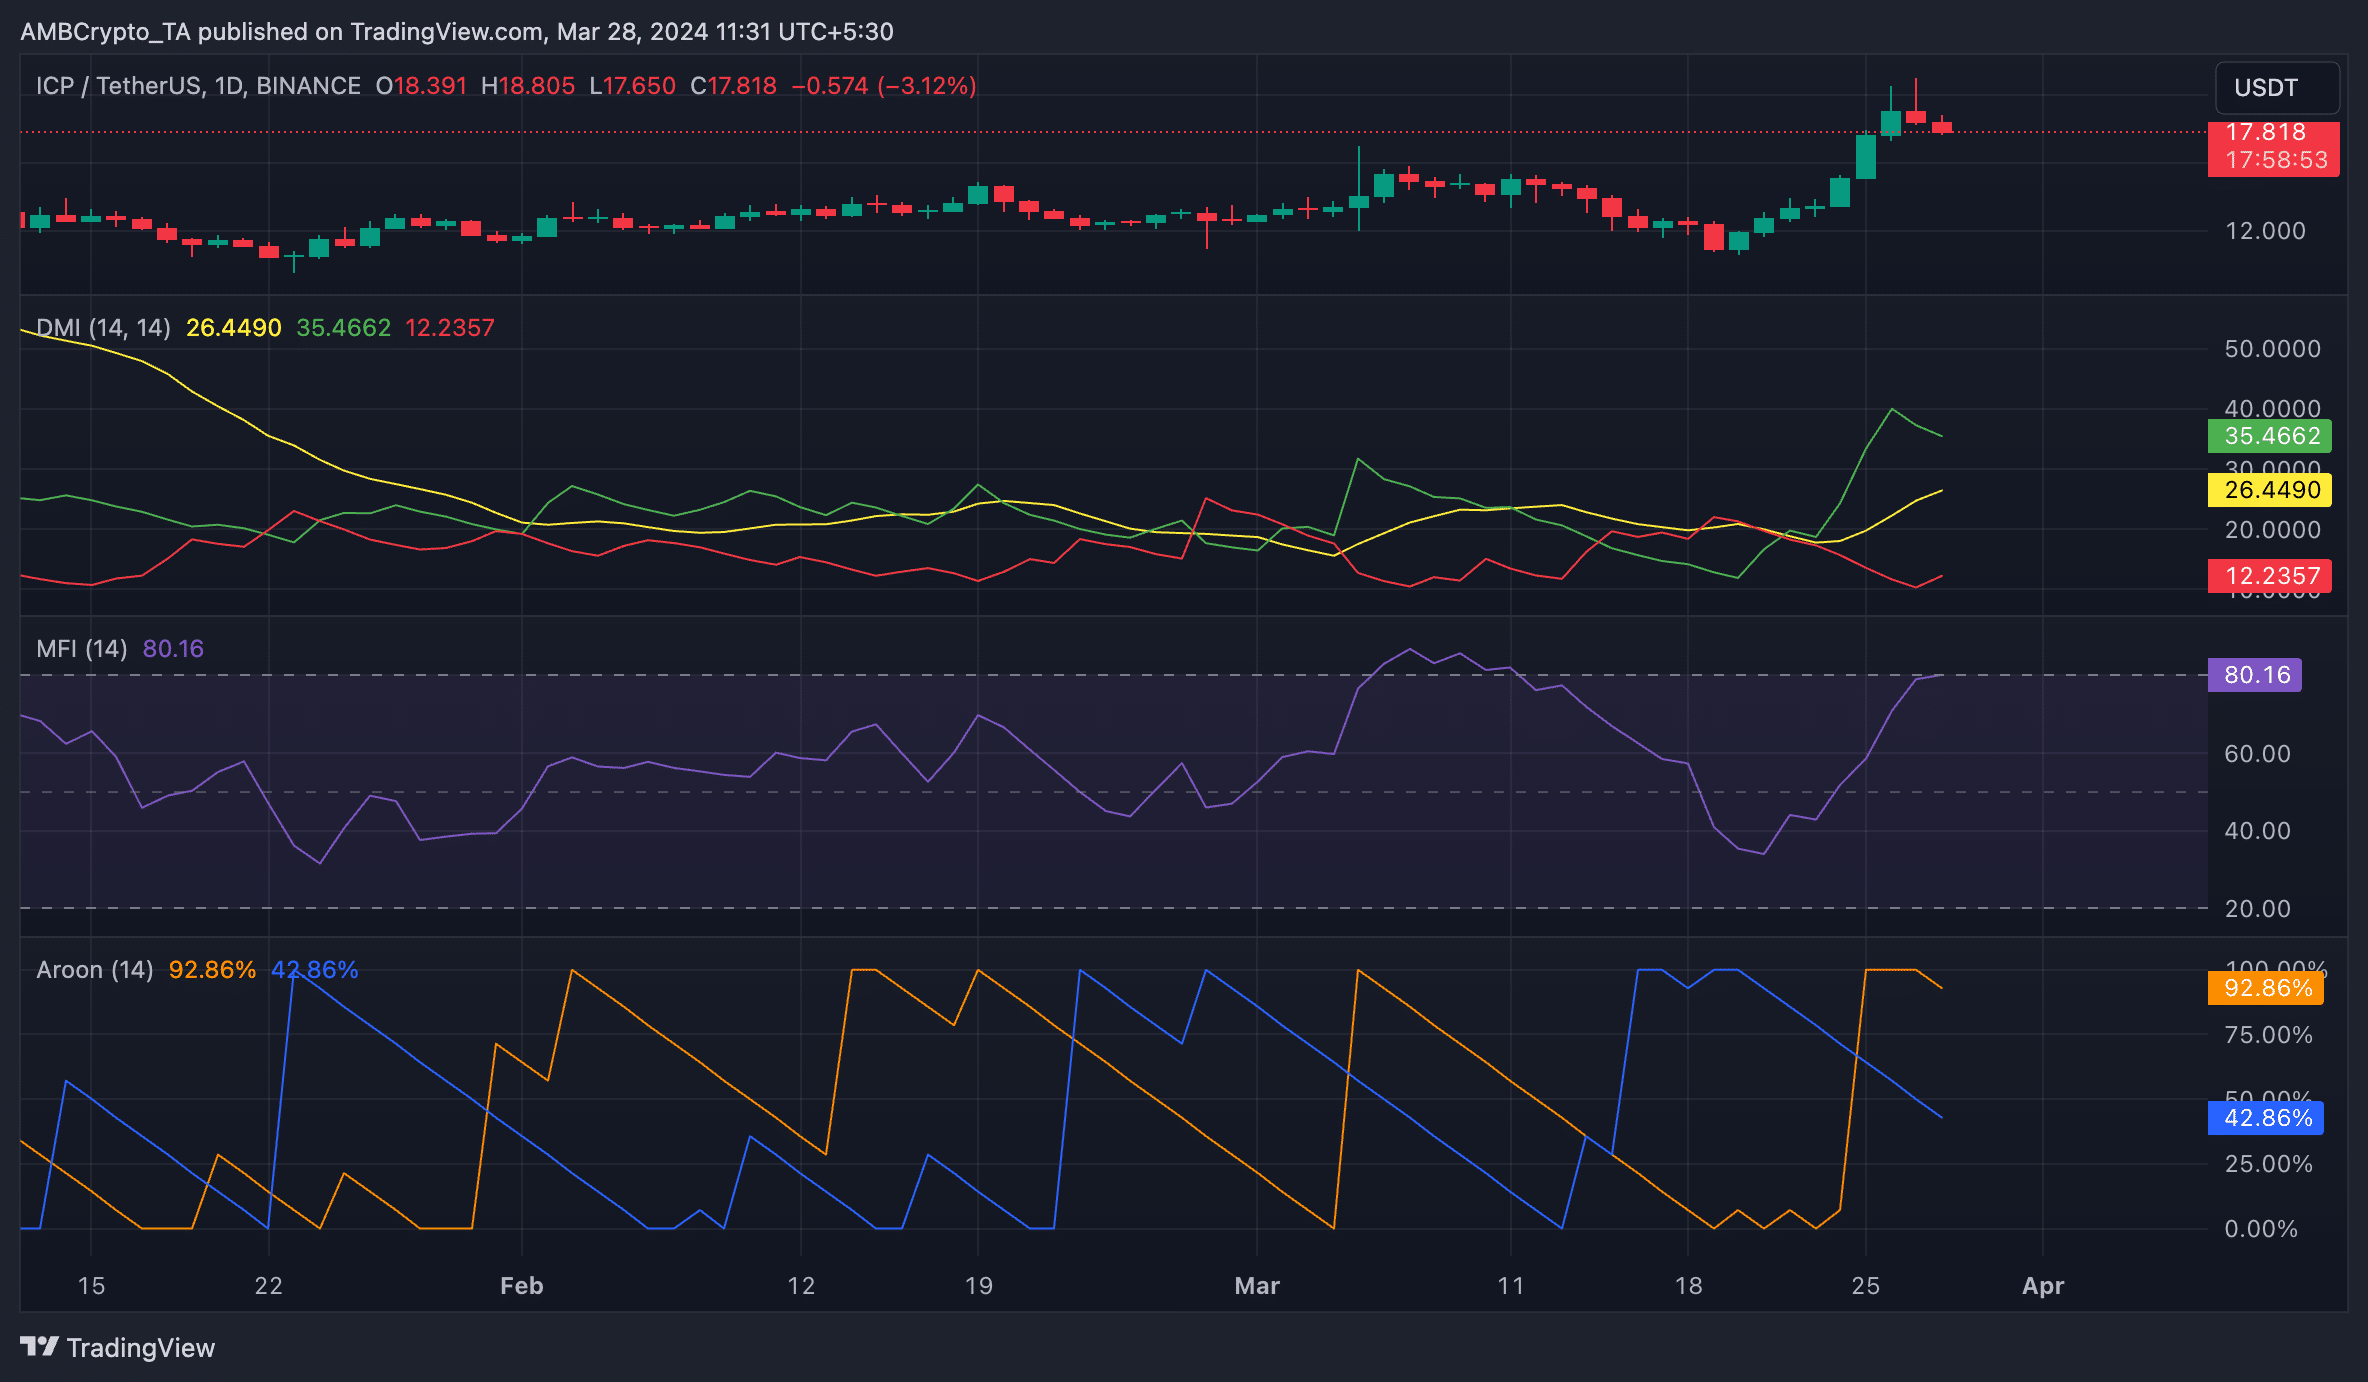Click the Aroon Up value 92.86% in legend
Image resolution: width=2368 pixels, height=1382 pixels.
[x=212, y=970]
